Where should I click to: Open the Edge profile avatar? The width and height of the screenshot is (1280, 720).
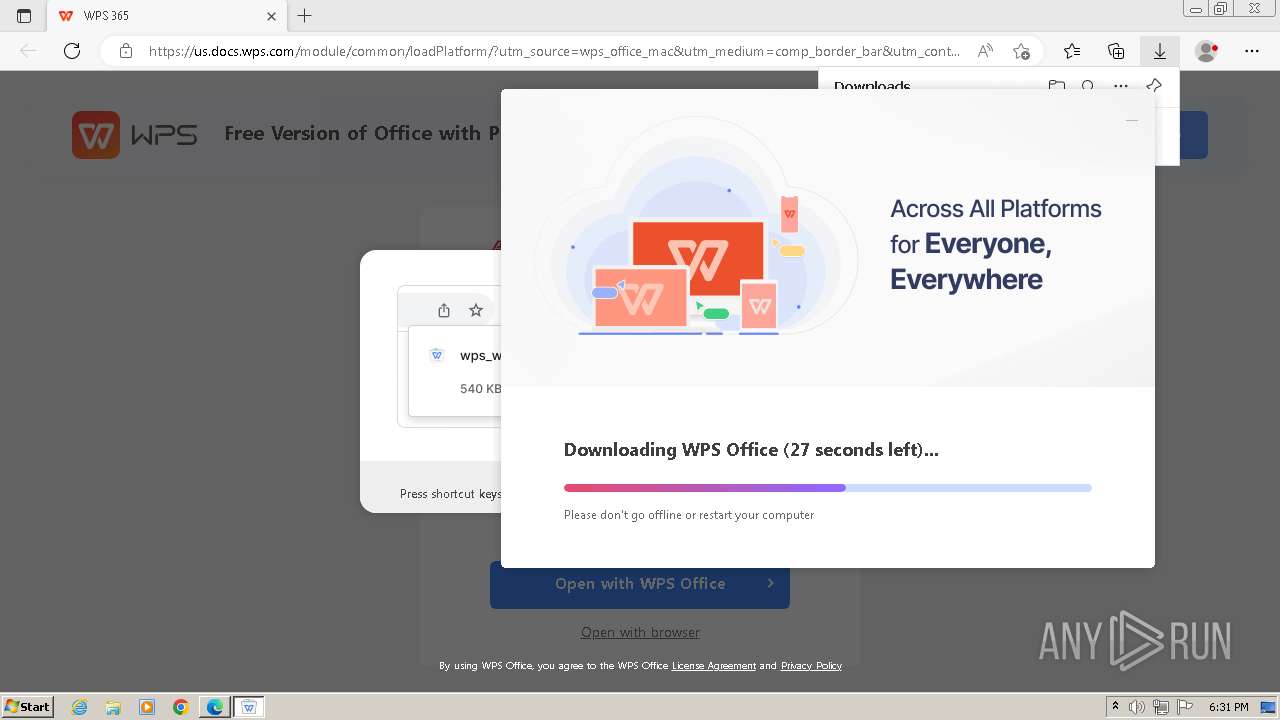[1207, 51]
